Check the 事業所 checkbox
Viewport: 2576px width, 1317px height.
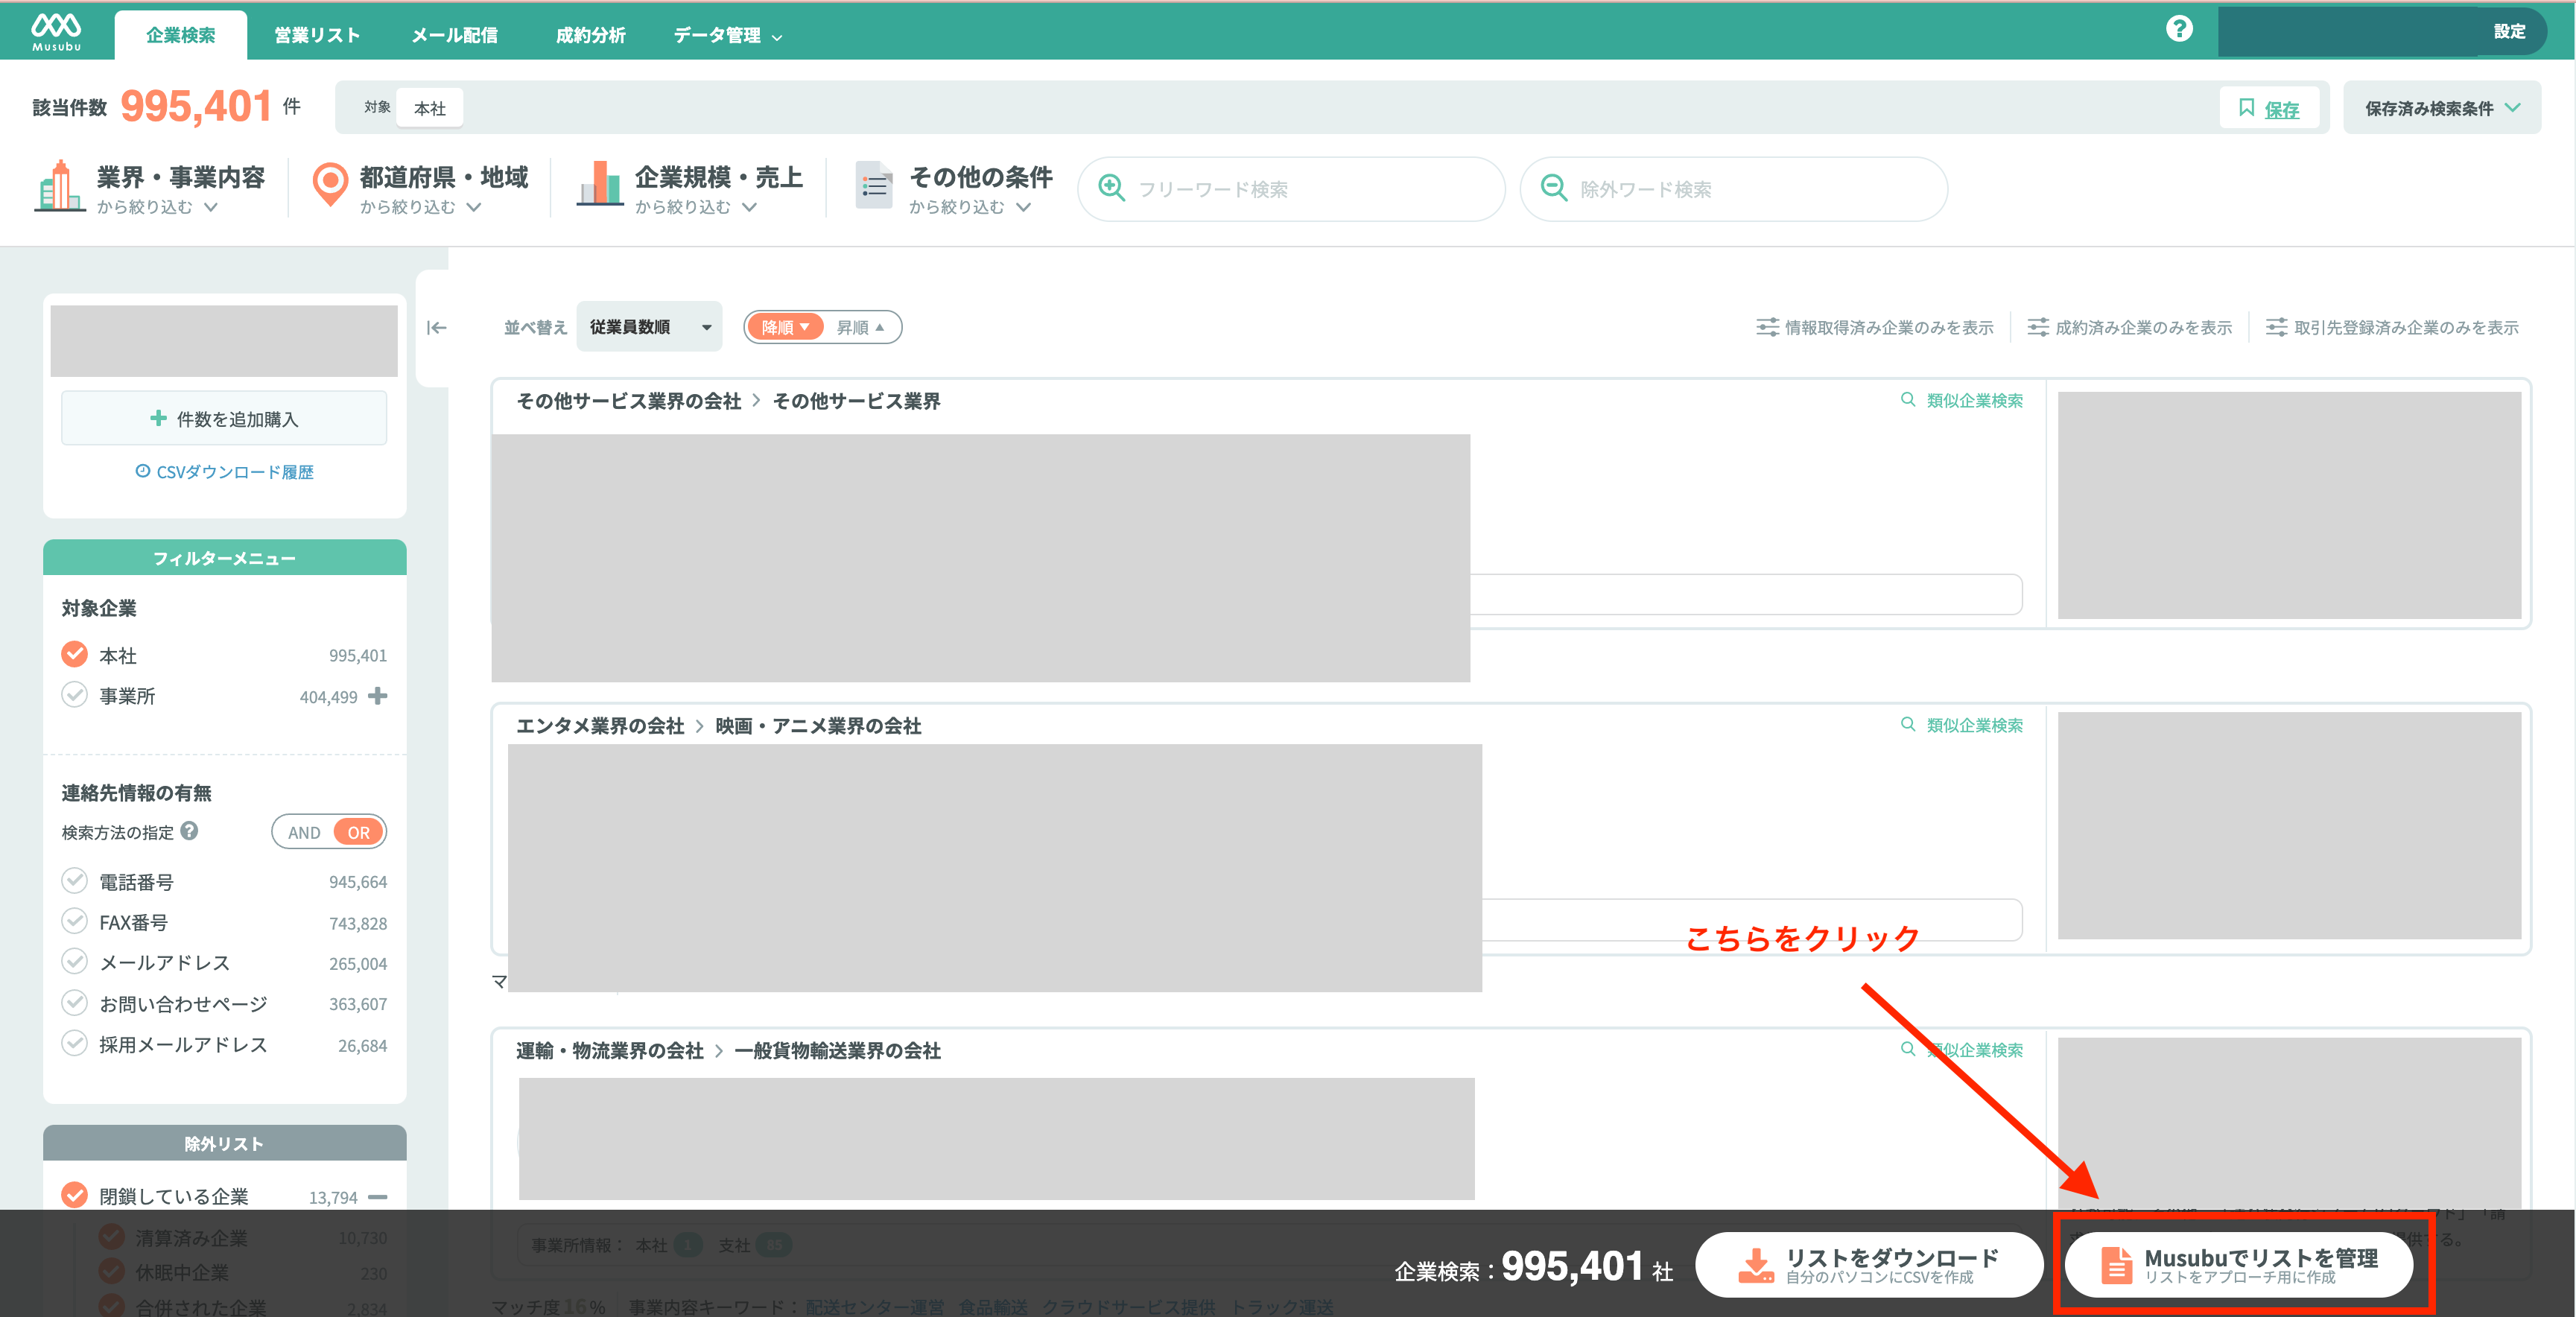[75, 695]
